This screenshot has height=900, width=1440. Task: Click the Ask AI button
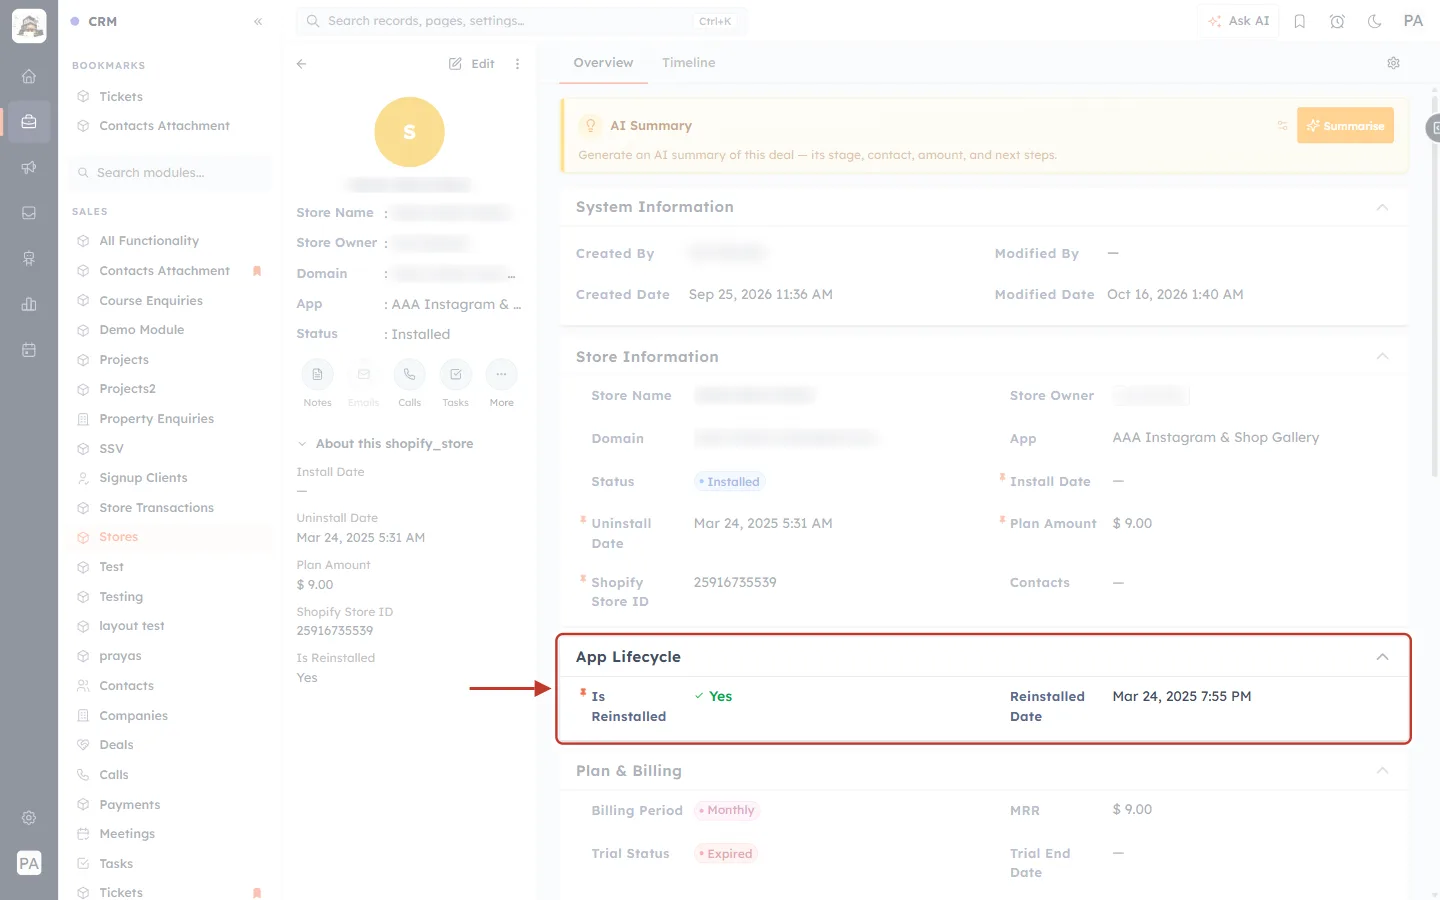click(1238, 21)
